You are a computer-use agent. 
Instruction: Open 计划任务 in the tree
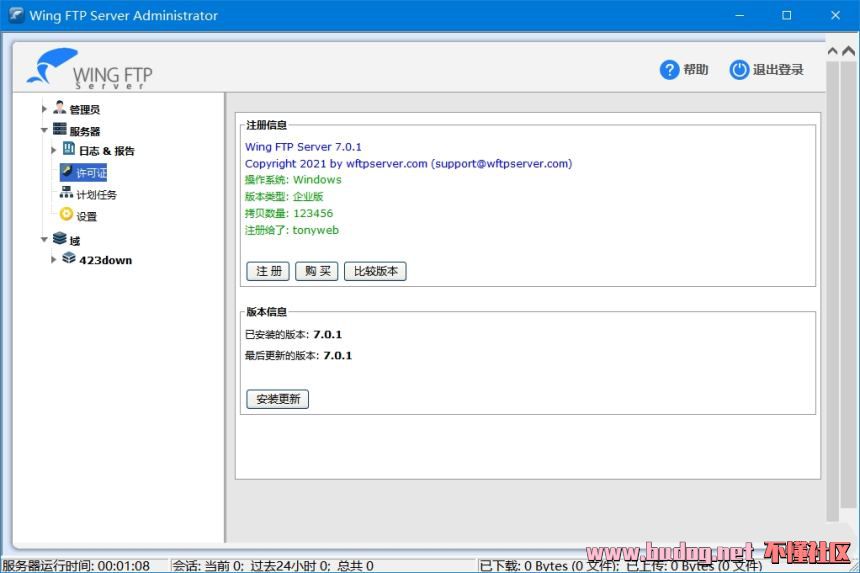pos(97,195)
